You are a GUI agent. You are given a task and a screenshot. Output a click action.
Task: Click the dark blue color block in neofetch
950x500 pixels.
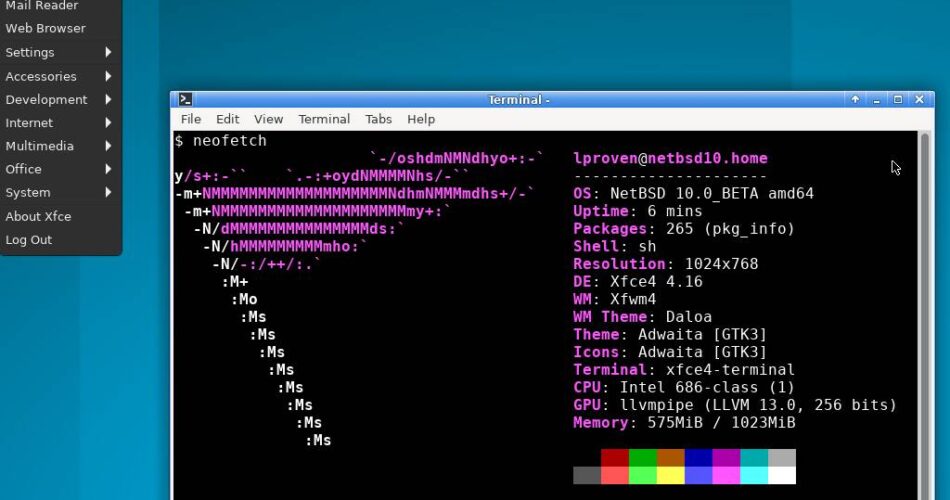point(699,458)
